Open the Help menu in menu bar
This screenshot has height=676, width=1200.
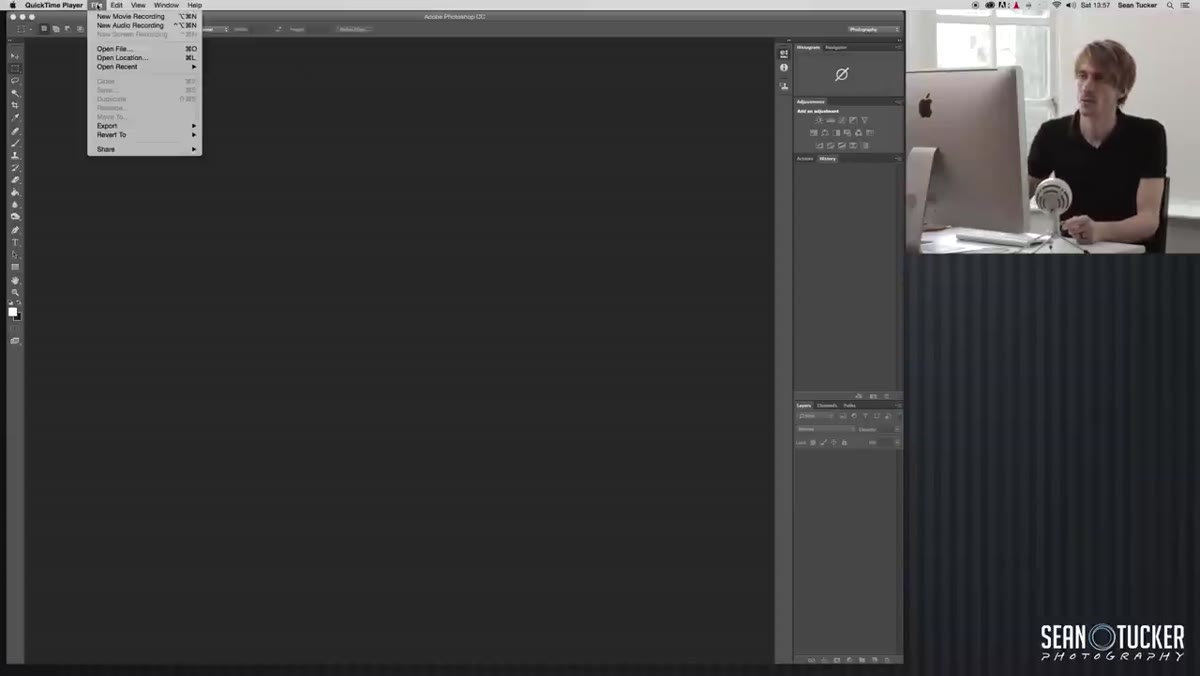(195, 5)
